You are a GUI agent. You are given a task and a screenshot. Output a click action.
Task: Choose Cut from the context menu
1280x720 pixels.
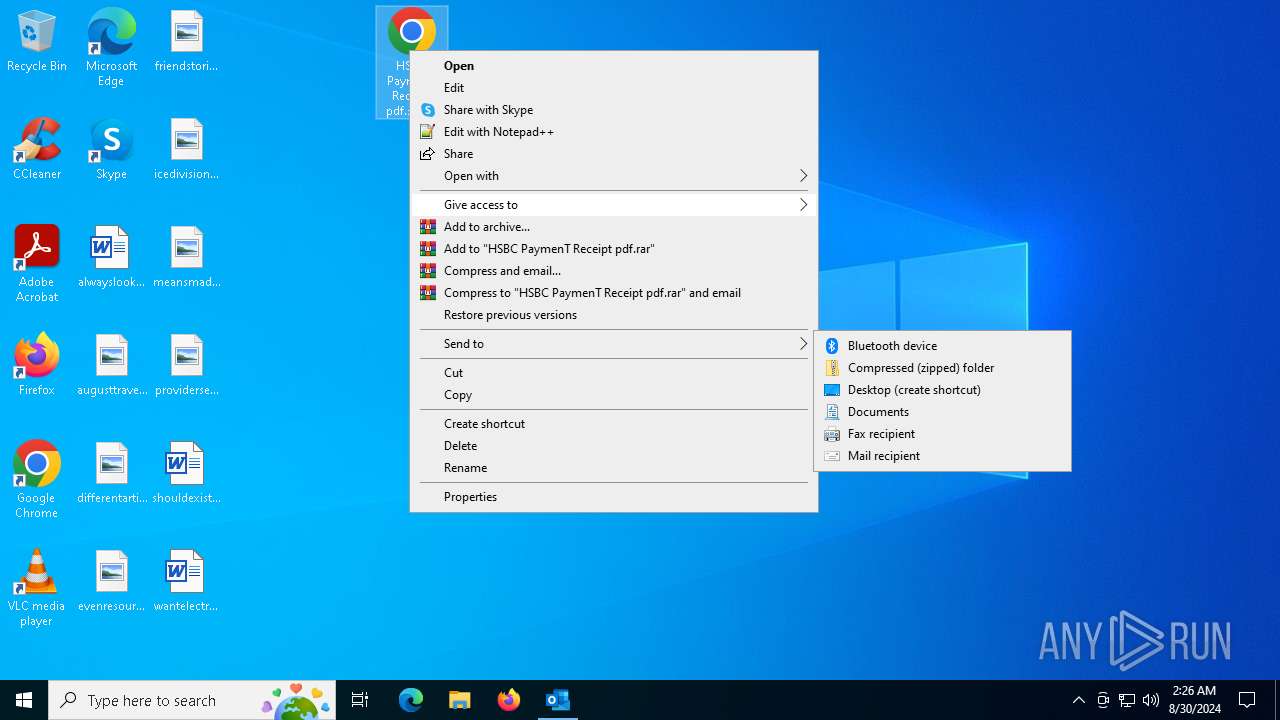pos(614,373)
